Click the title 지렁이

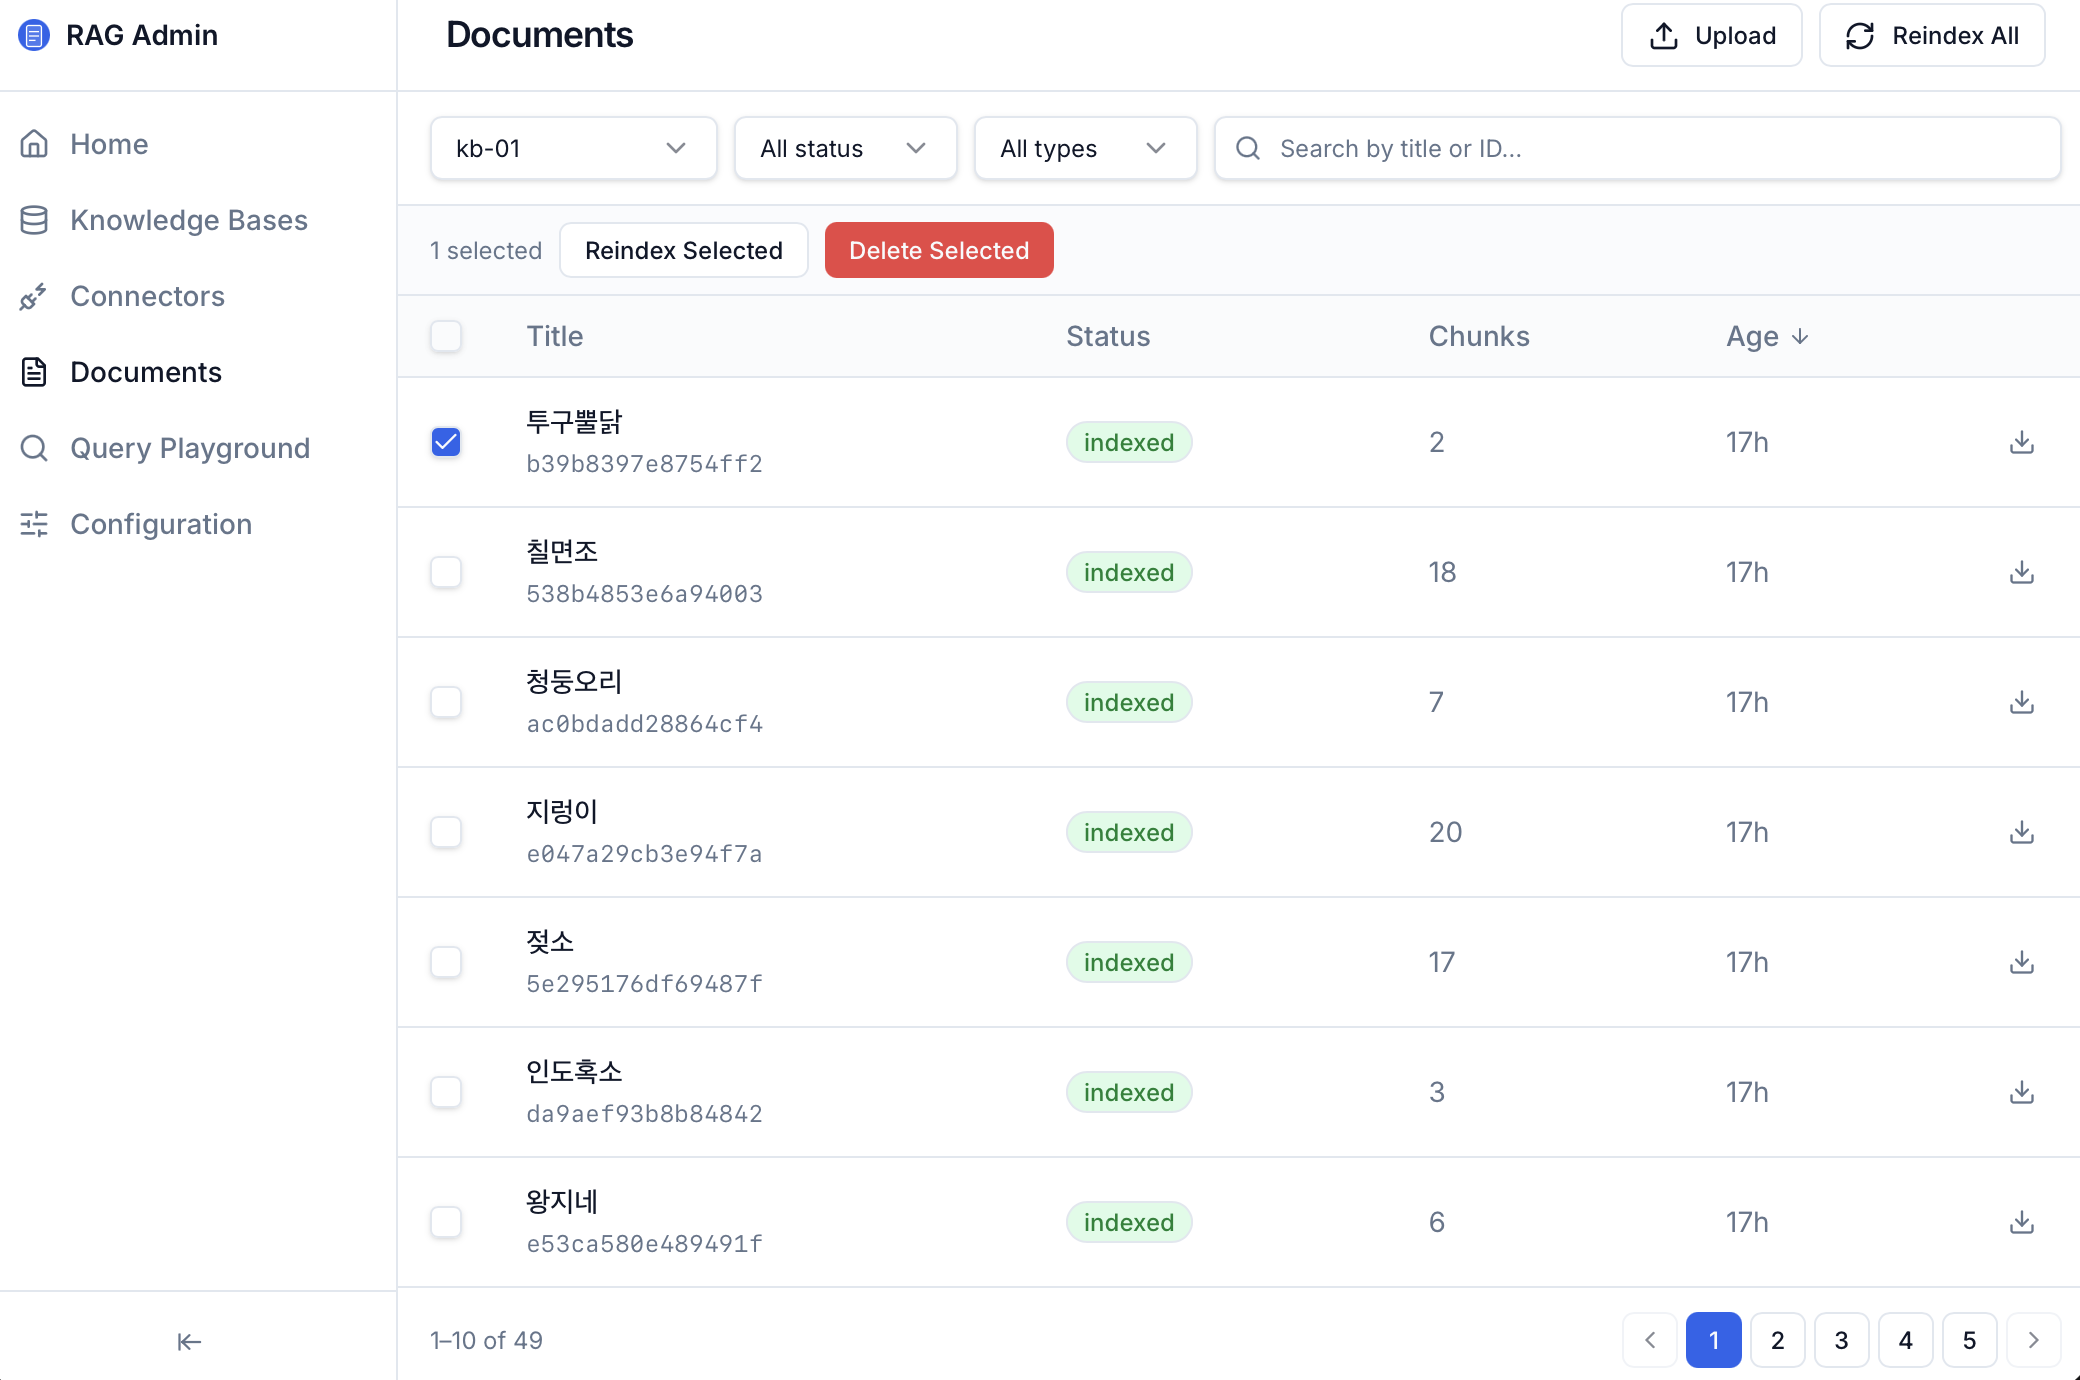click(x=562, y=811)
